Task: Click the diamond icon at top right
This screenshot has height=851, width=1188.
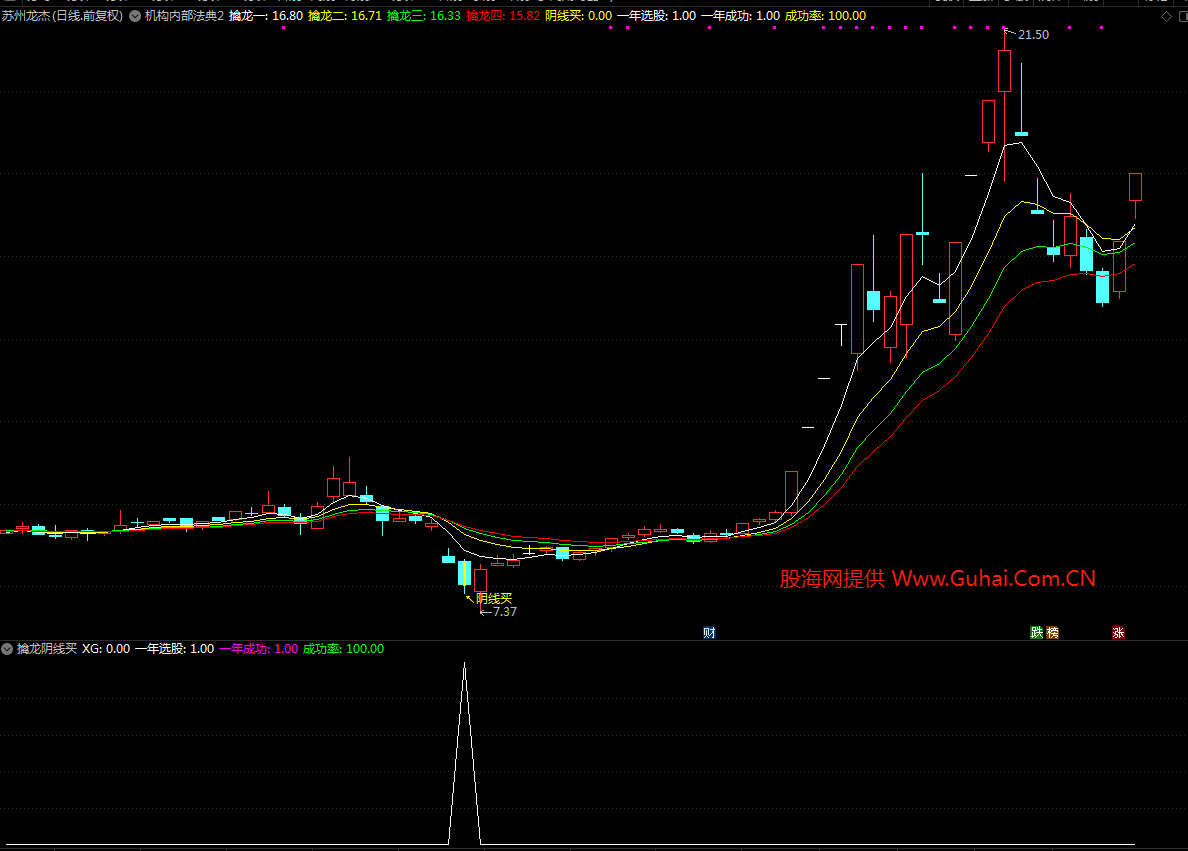Action: [1166, 16]
